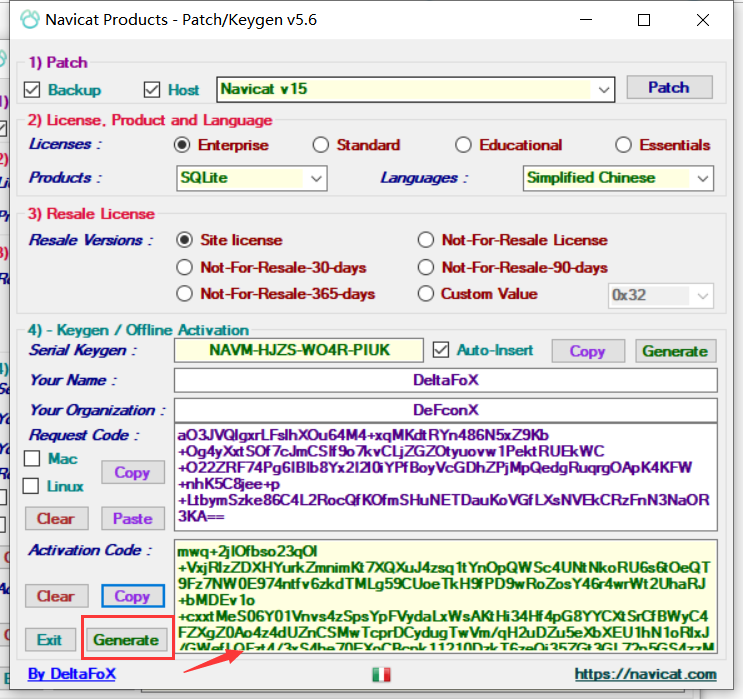Open the Languages Simplified Chinese dropdown
The height and width of the screenshot is (699, 743).
point(618,178)
